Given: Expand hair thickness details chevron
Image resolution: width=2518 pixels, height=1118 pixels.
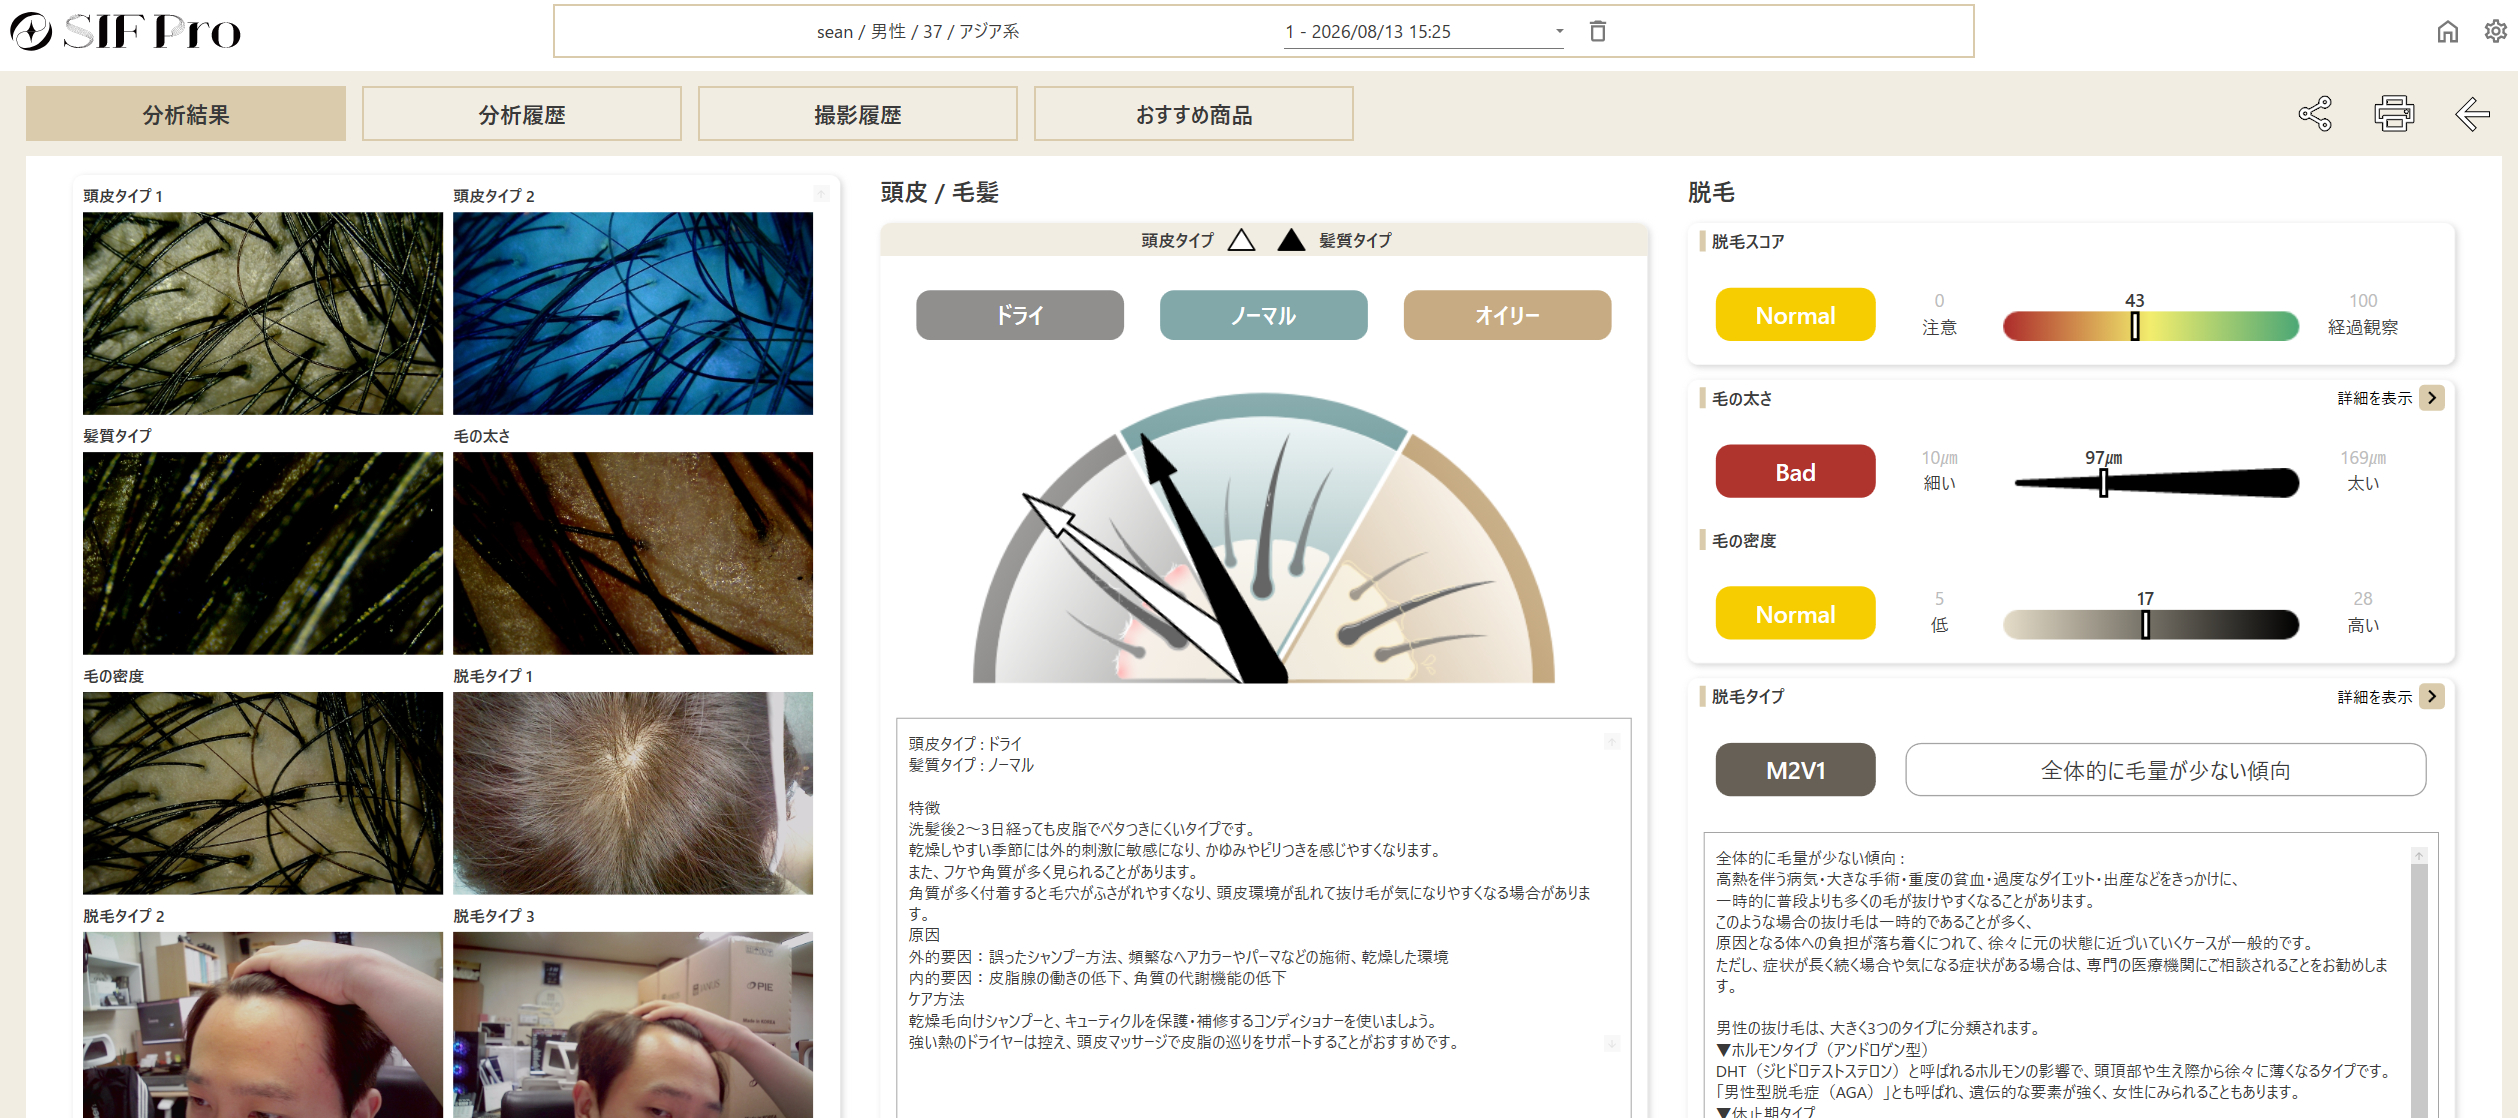Looking at the screenshot, I should click(x=2432, y=398).
